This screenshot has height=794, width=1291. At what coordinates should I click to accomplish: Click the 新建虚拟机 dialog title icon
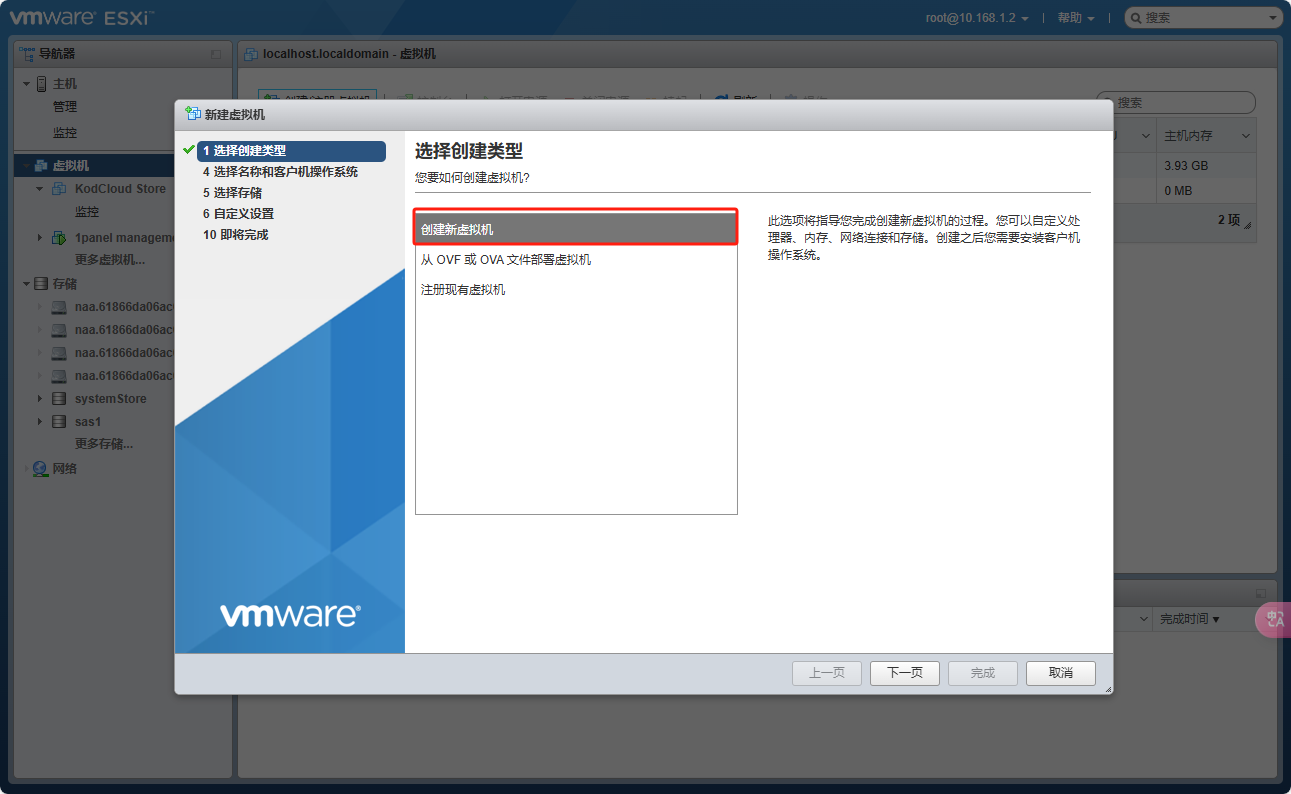(193, 114)
